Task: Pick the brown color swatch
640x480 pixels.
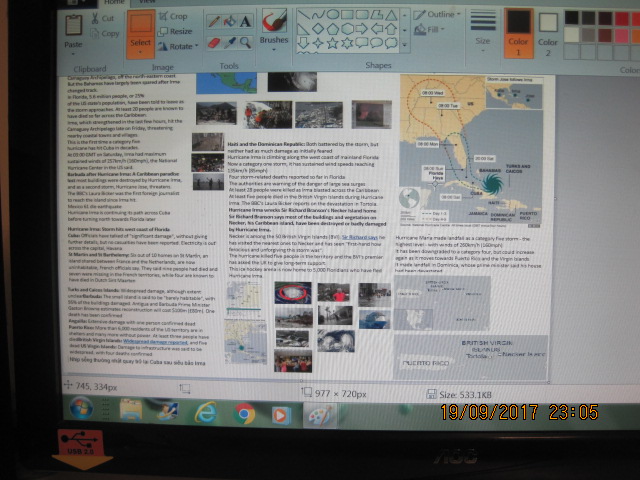Action: pyautogui.click(x=605, y=35)
